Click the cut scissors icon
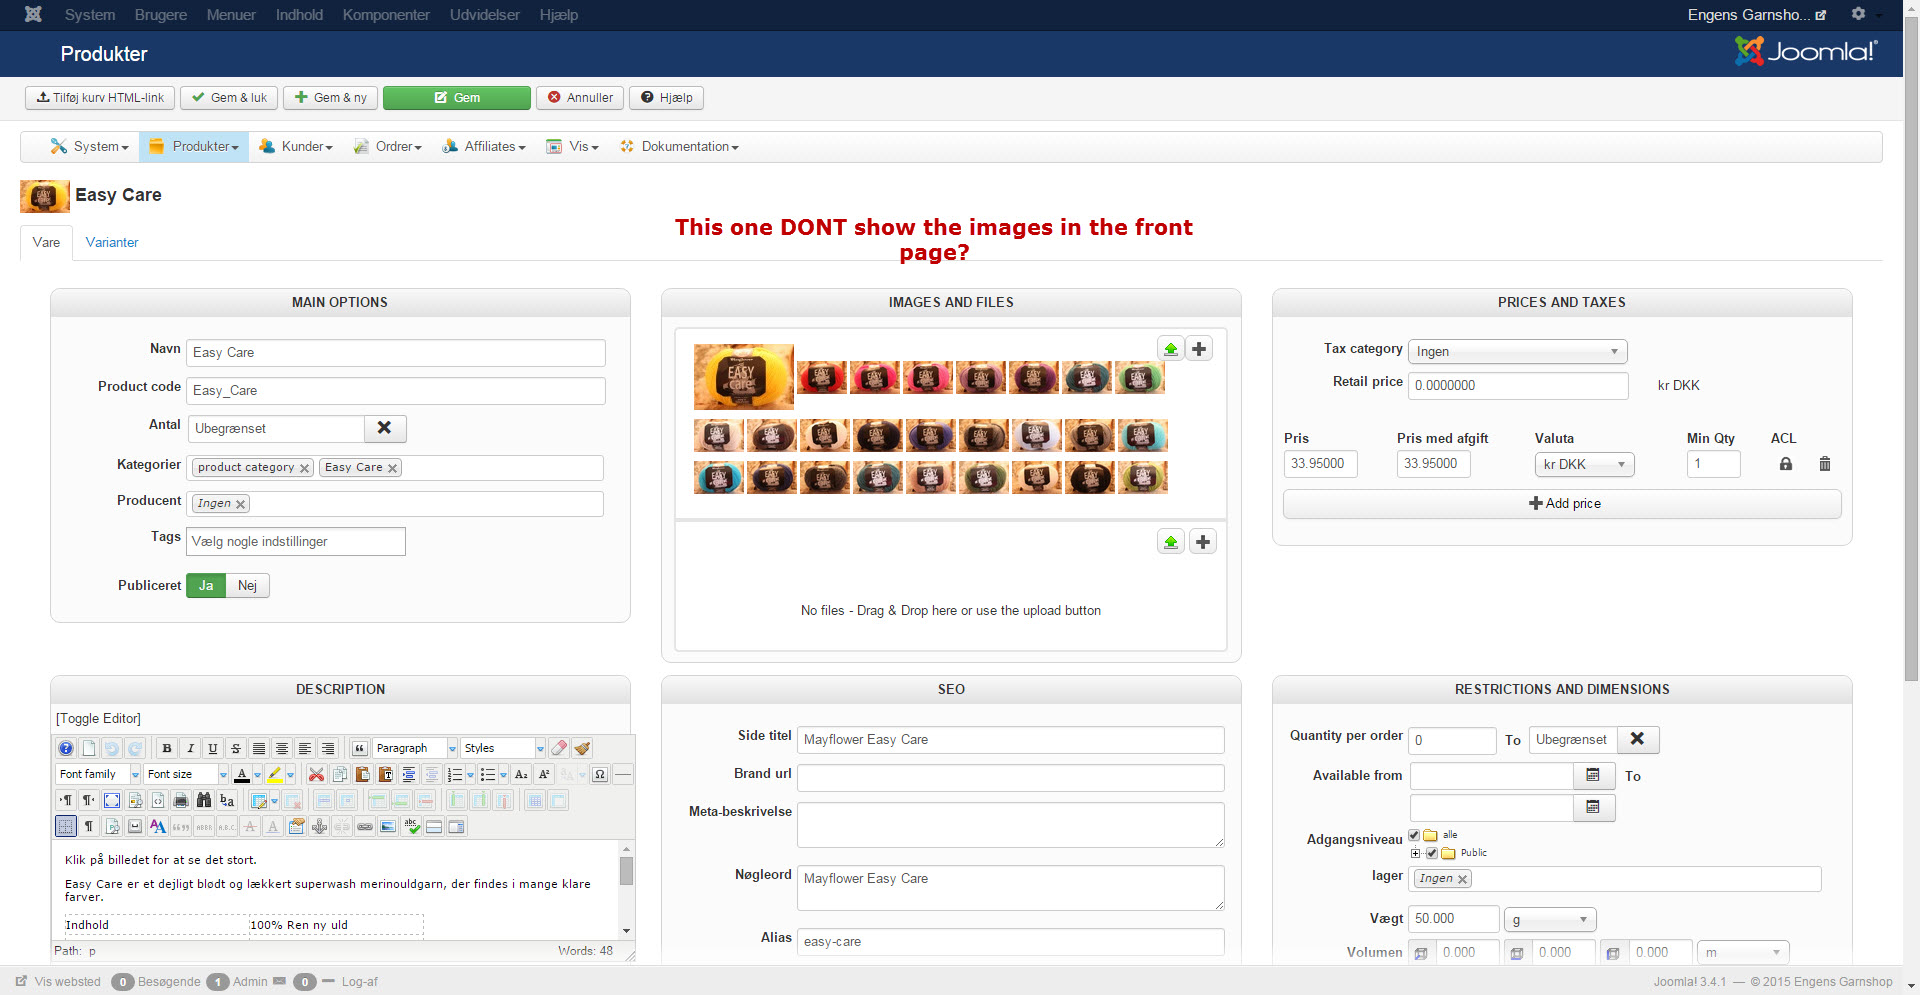The image size is (1920, 995). [316, 774]
